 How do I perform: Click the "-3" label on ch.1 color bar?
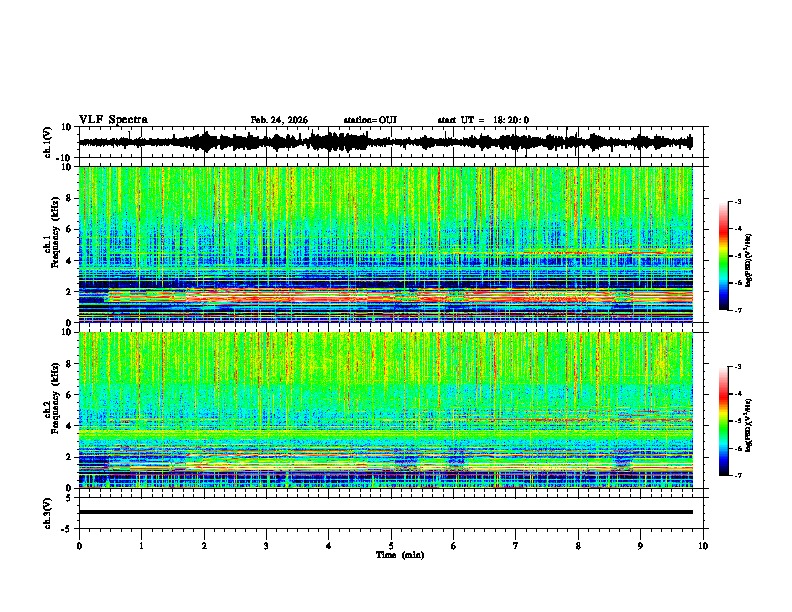click(737, 202)
